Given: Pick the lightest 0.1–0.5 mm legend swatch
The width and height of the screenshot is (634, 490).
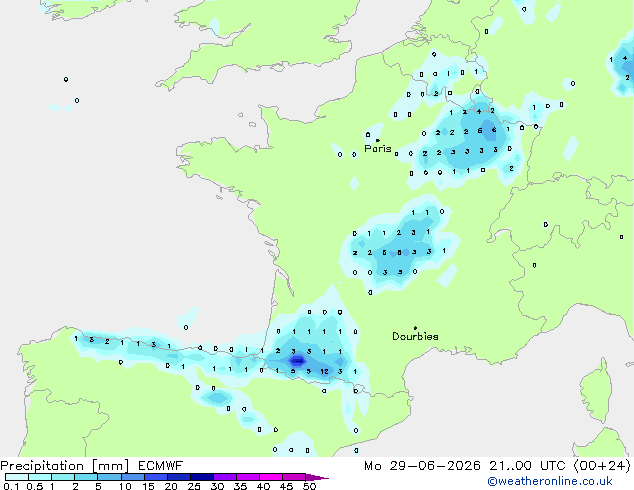Looking at the screenshot, I should 17,477.
